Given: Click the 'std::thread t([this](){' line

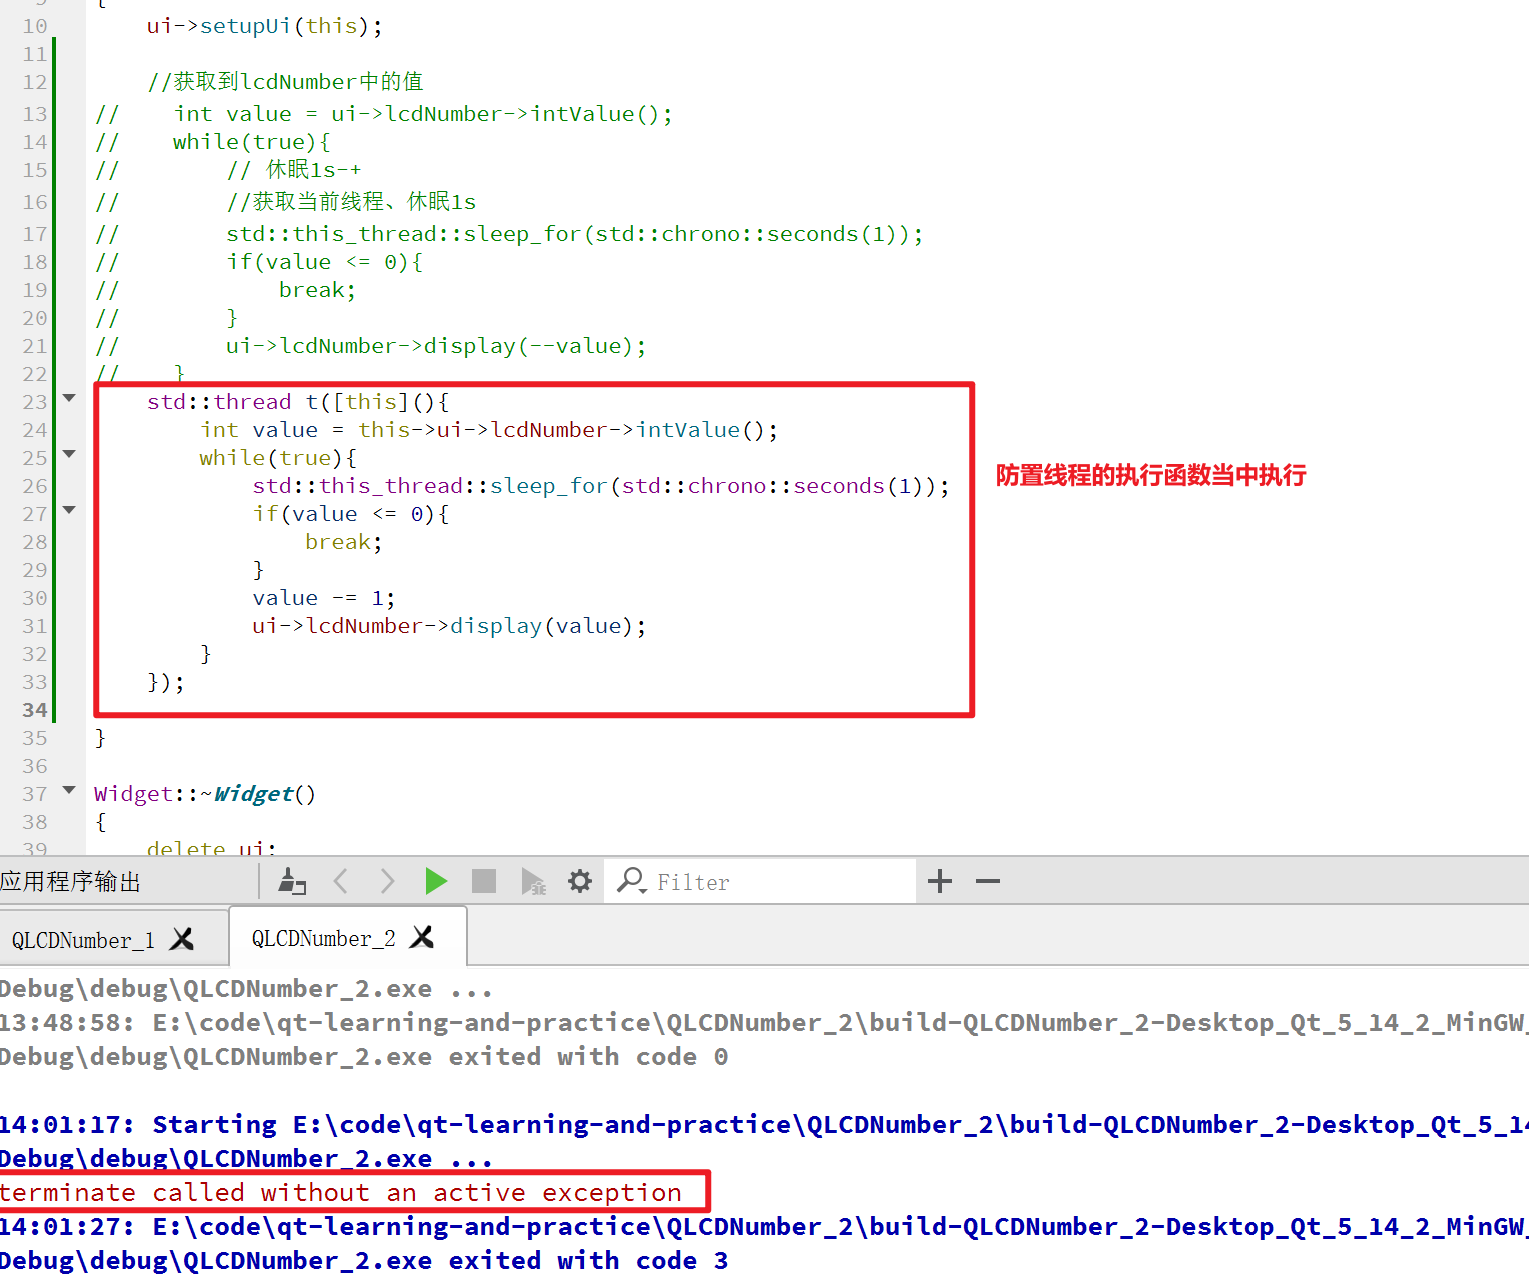Looking at the screenshot, I should coord(298,402).
